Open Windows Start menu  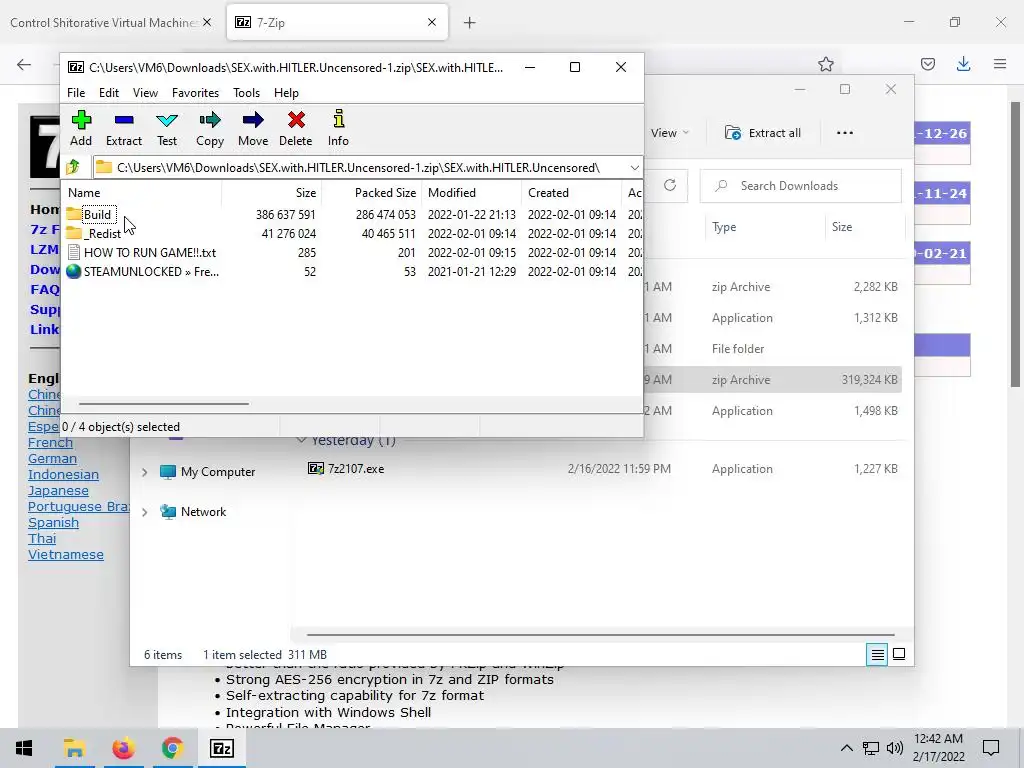[x=24, y=748]
